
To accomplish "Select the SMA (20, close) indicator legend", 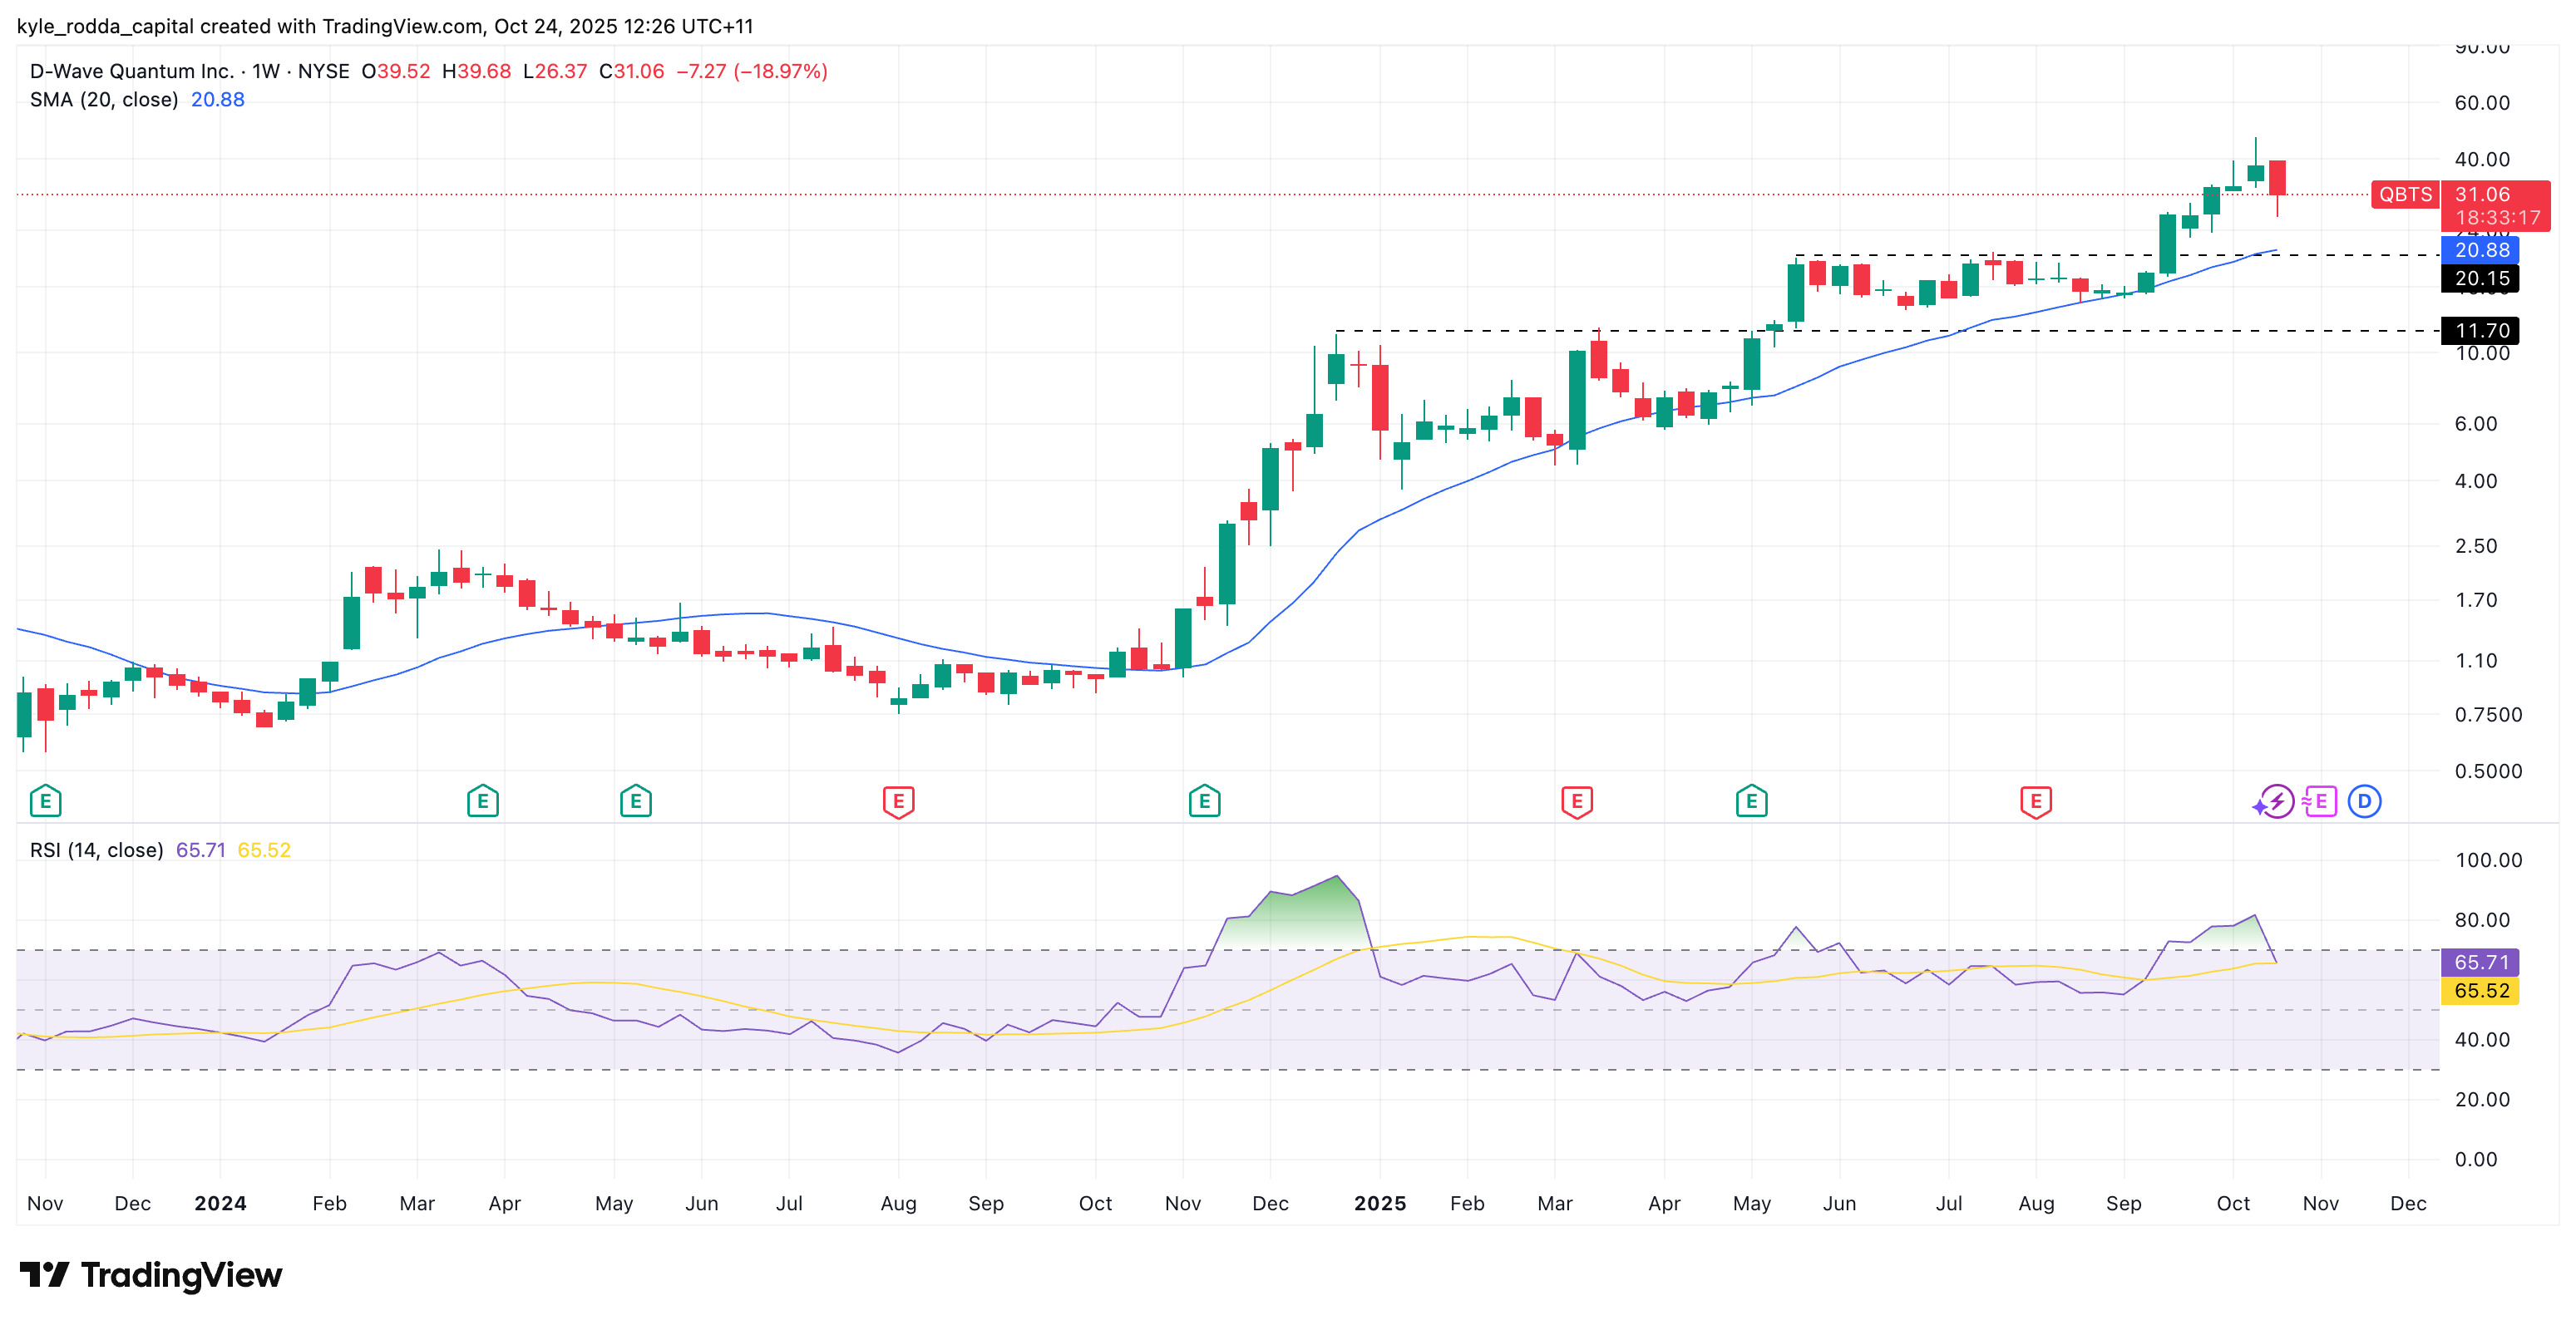I will 104,100.
